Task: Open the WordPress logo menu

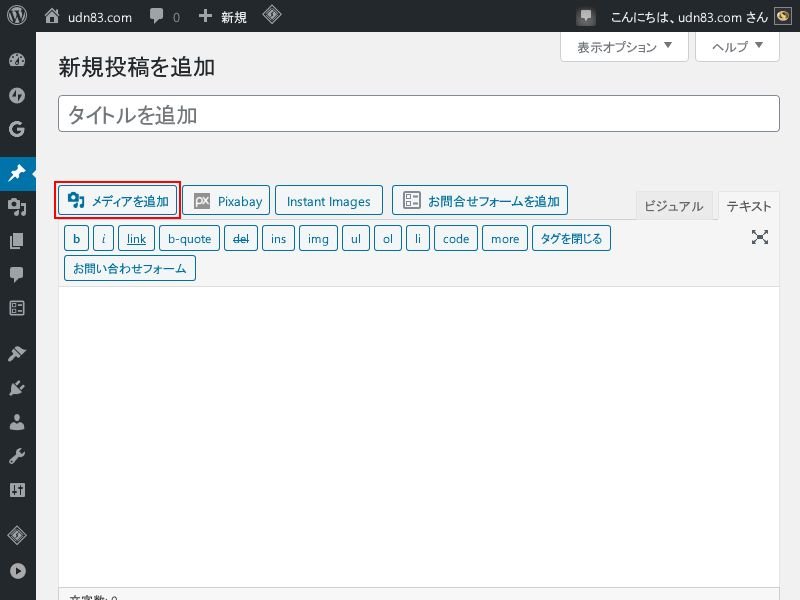Action: coord(17,16)
